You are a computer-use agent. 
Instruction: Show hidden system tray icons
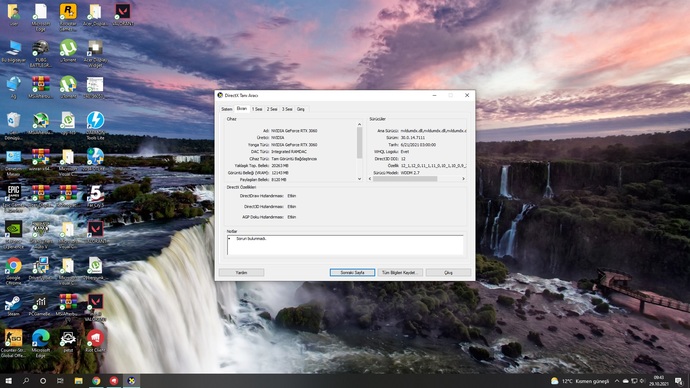617,381
